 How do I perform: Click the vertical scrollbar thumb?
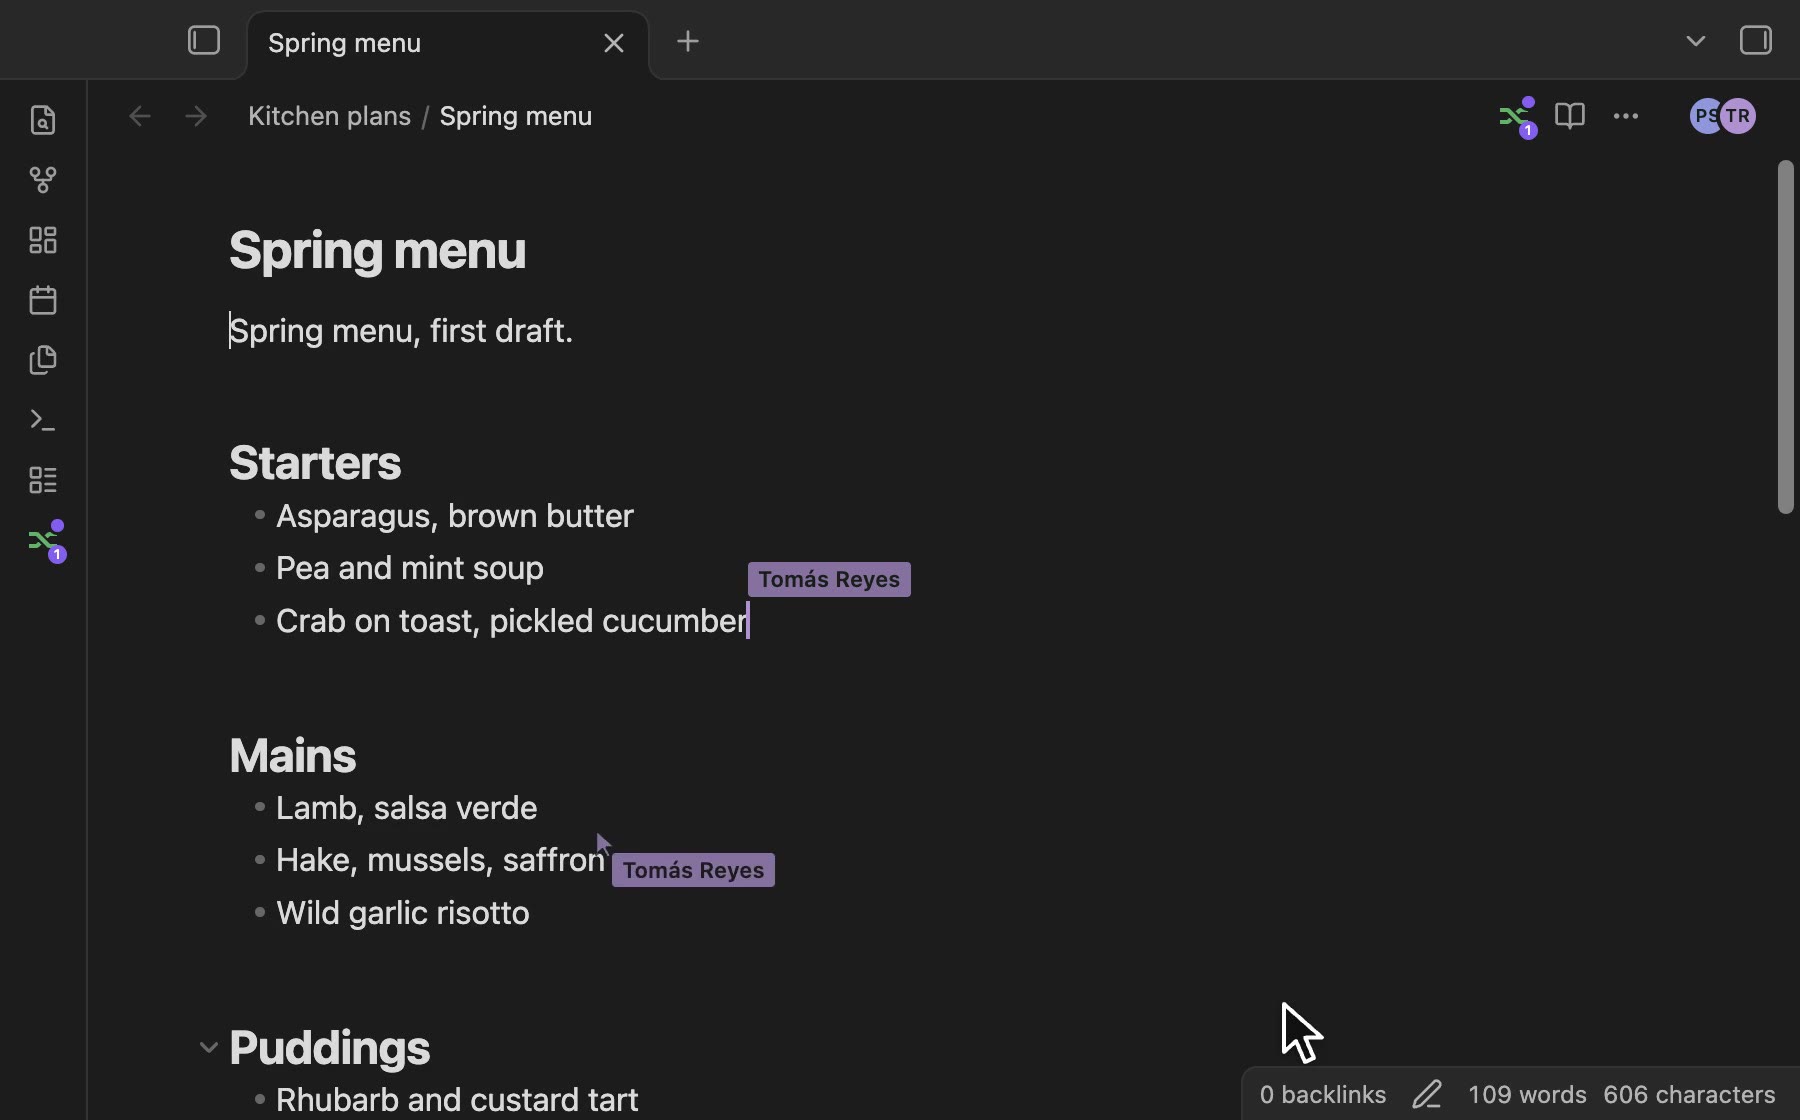pos(1786,337)
